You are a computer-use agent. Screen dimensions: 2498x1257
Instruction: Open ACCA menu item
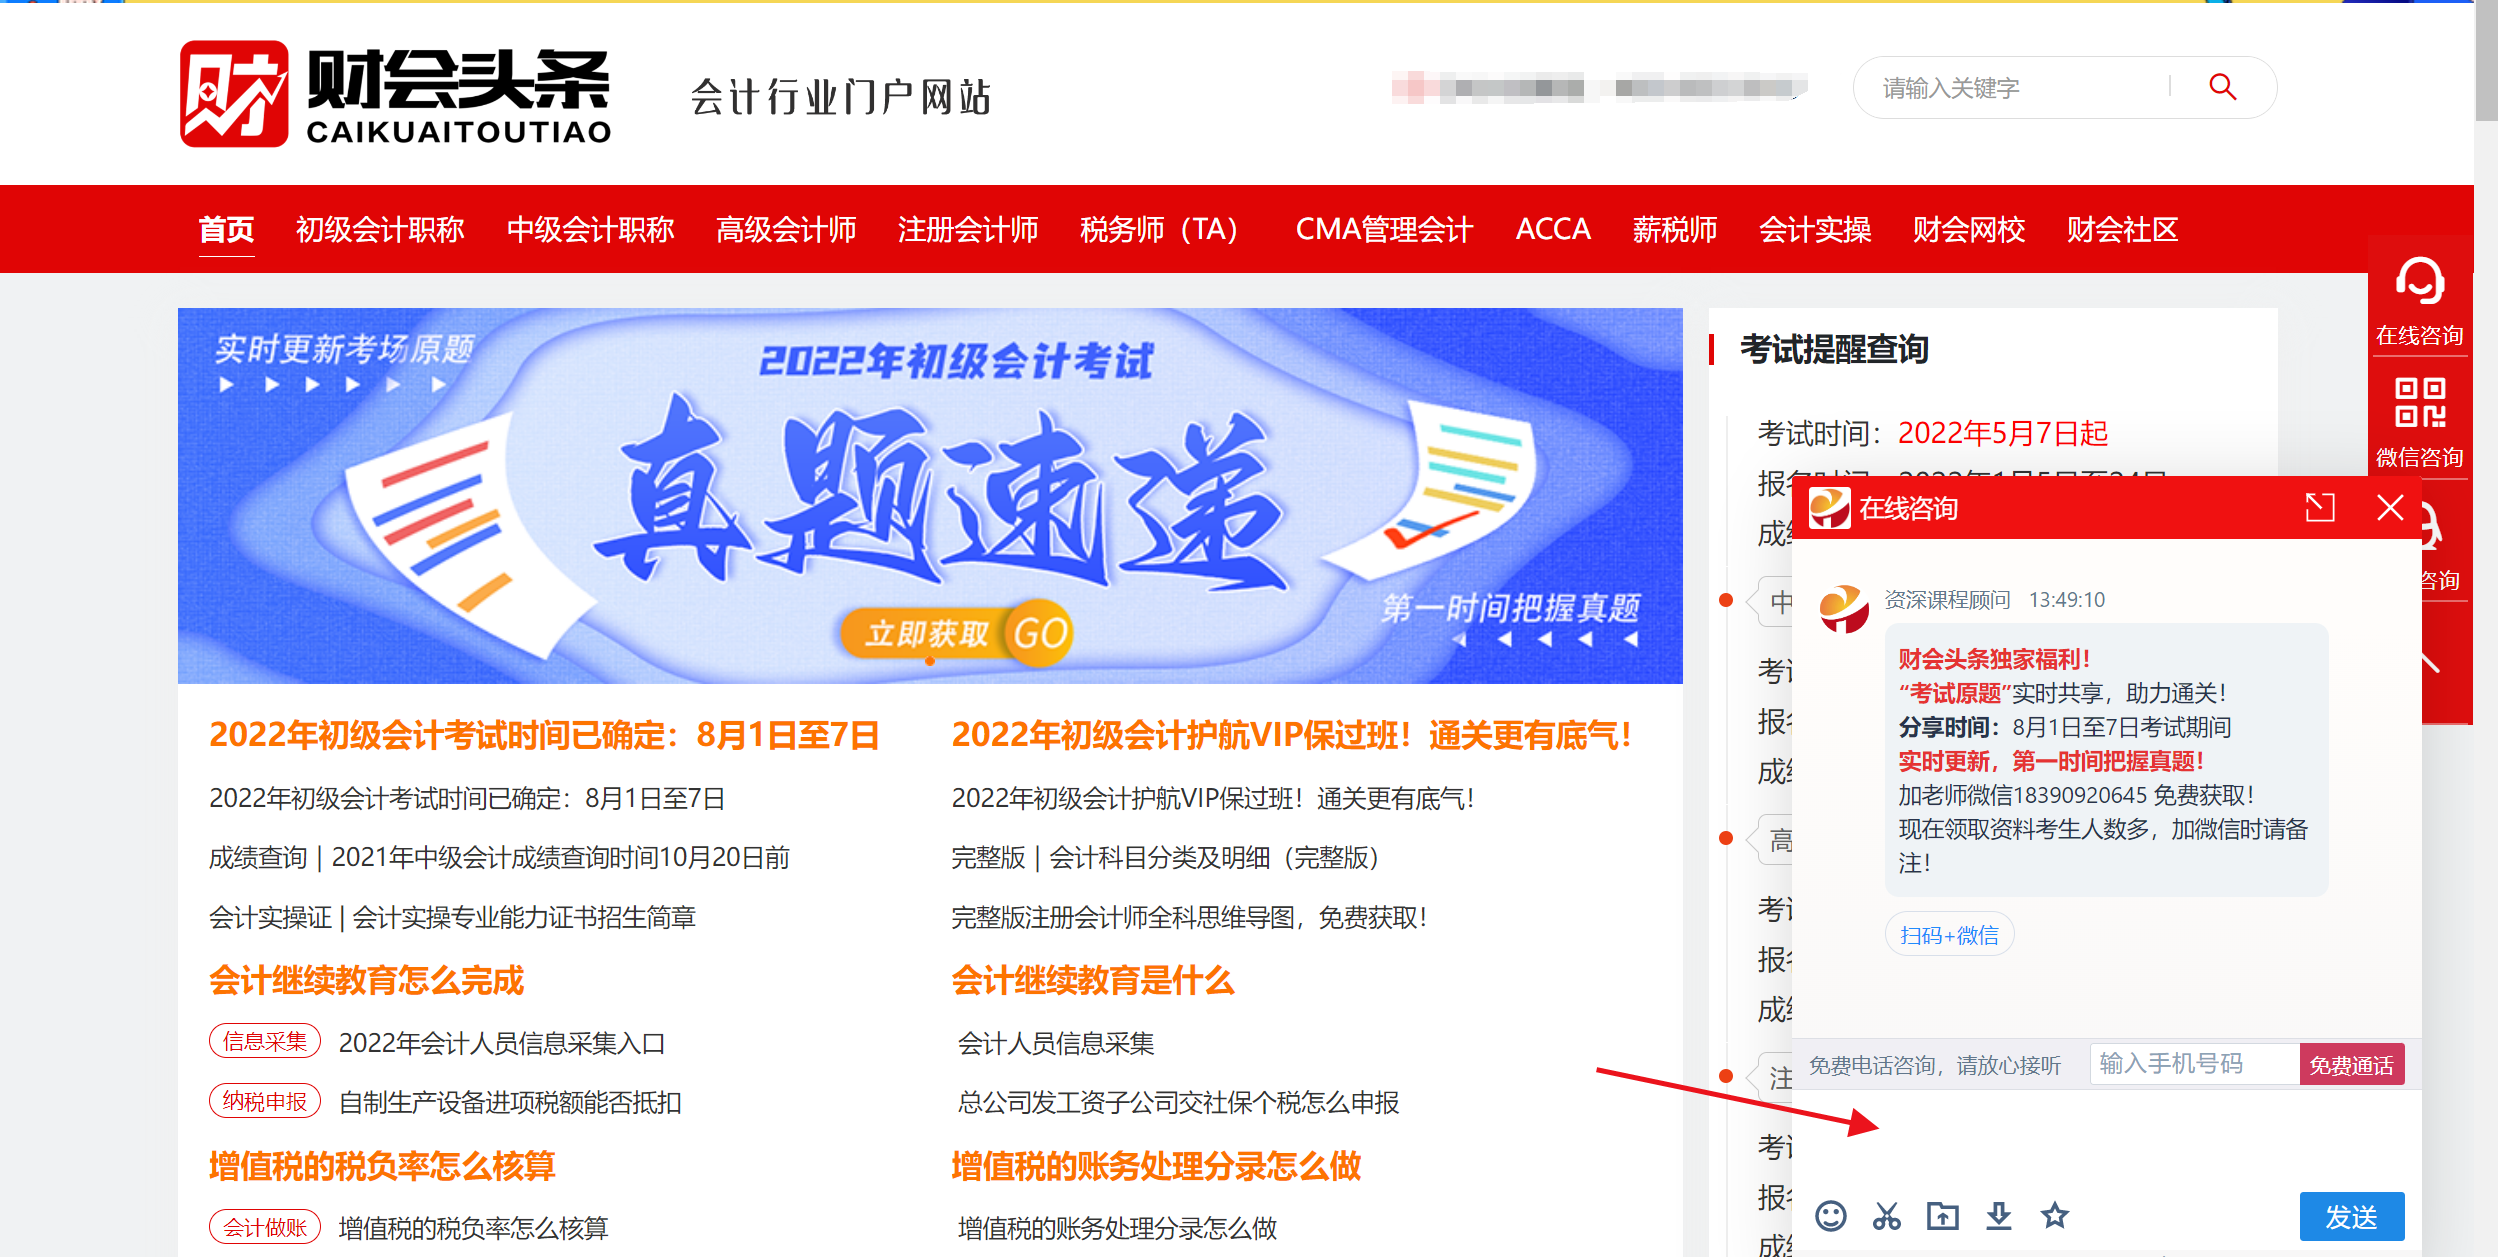coord(1553,229)
